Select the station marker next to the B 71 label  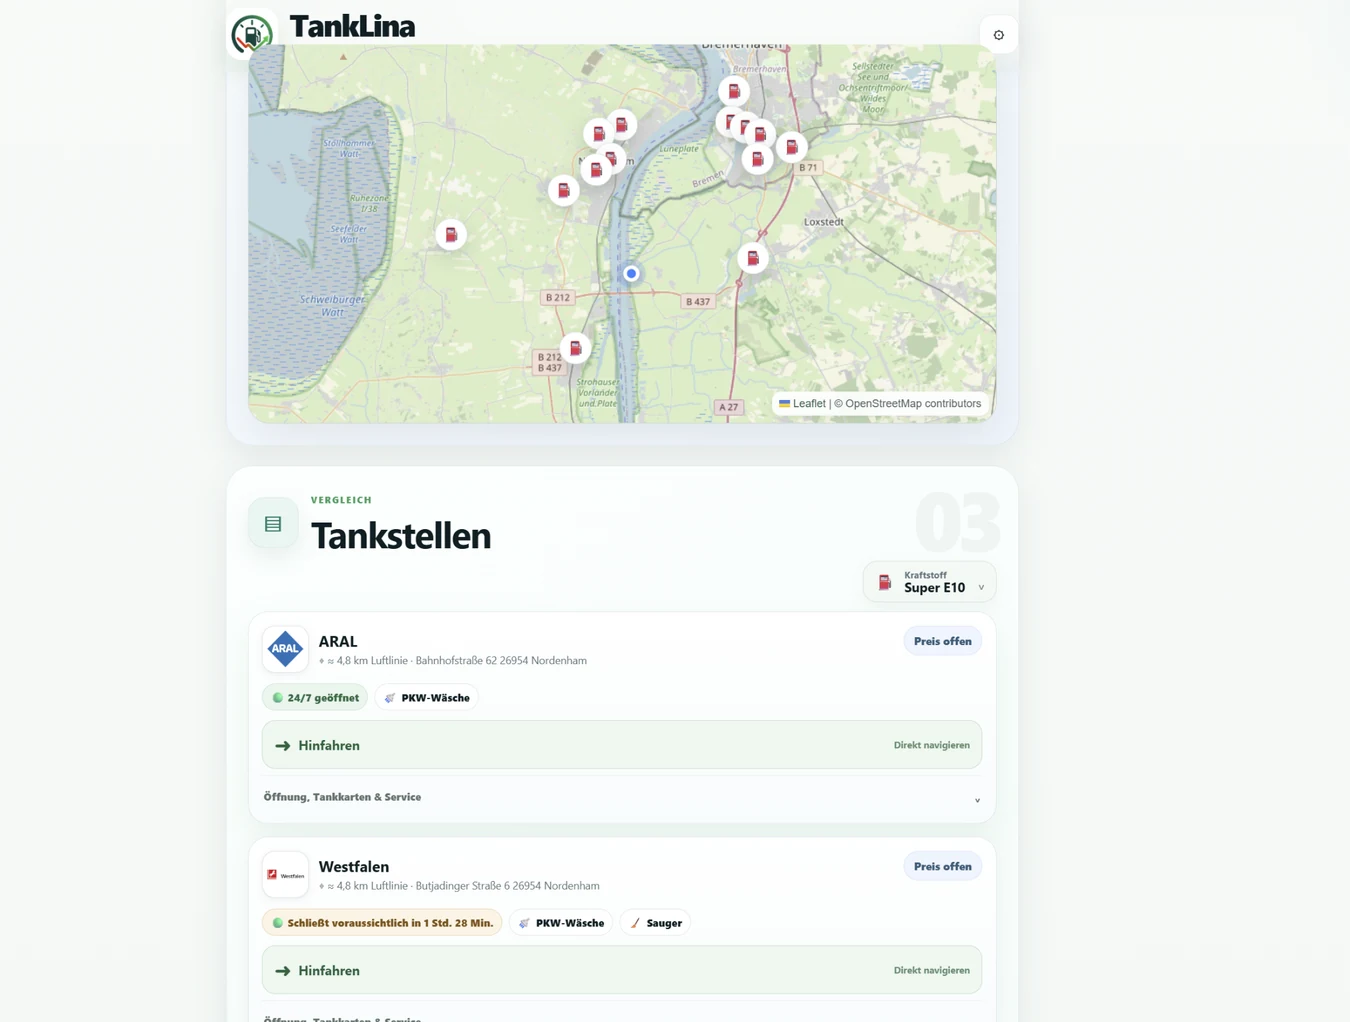pos(791,147)
